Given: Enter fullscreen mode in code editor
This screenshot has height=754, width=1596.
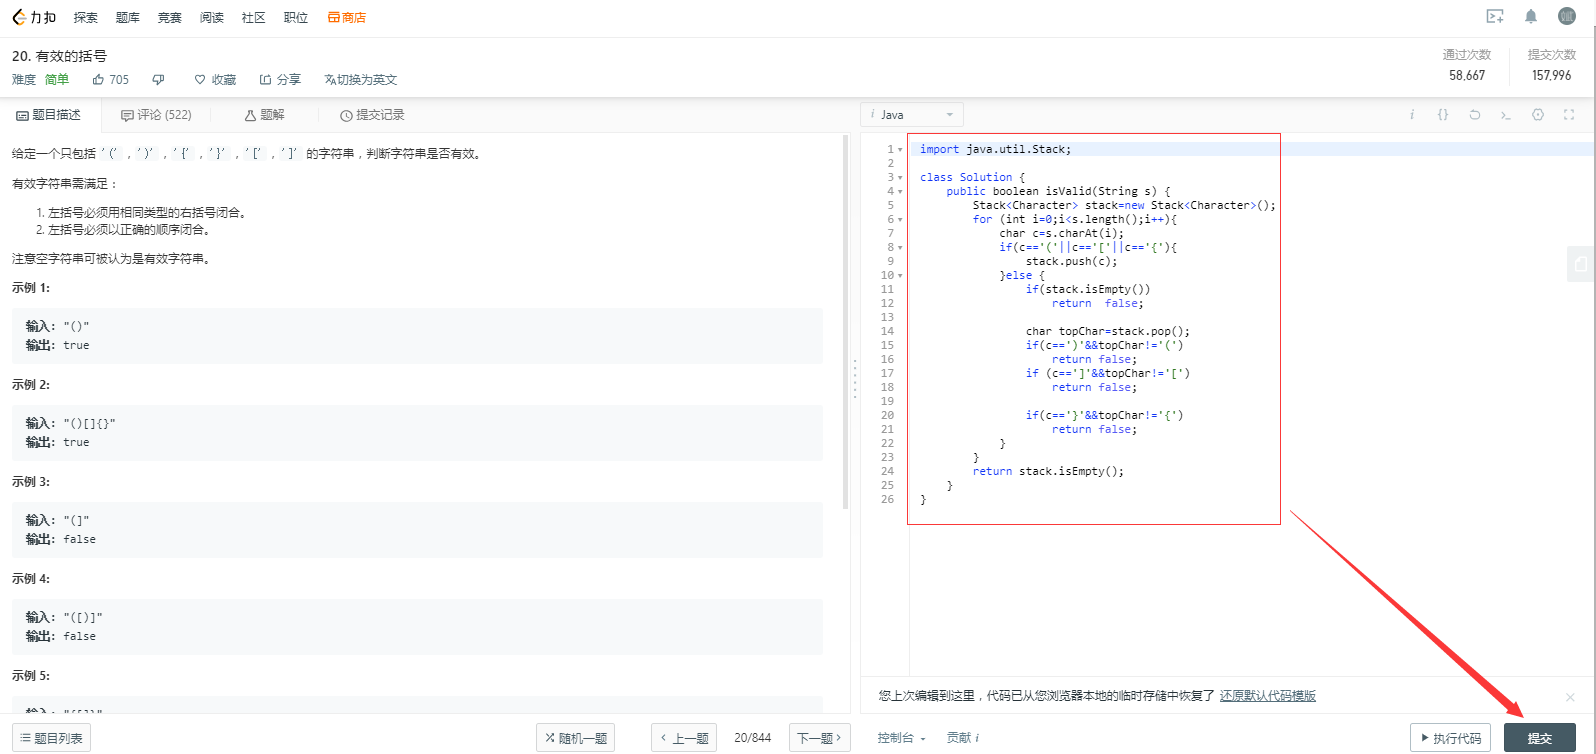Looking at the screenshot, I should 1569,115.
